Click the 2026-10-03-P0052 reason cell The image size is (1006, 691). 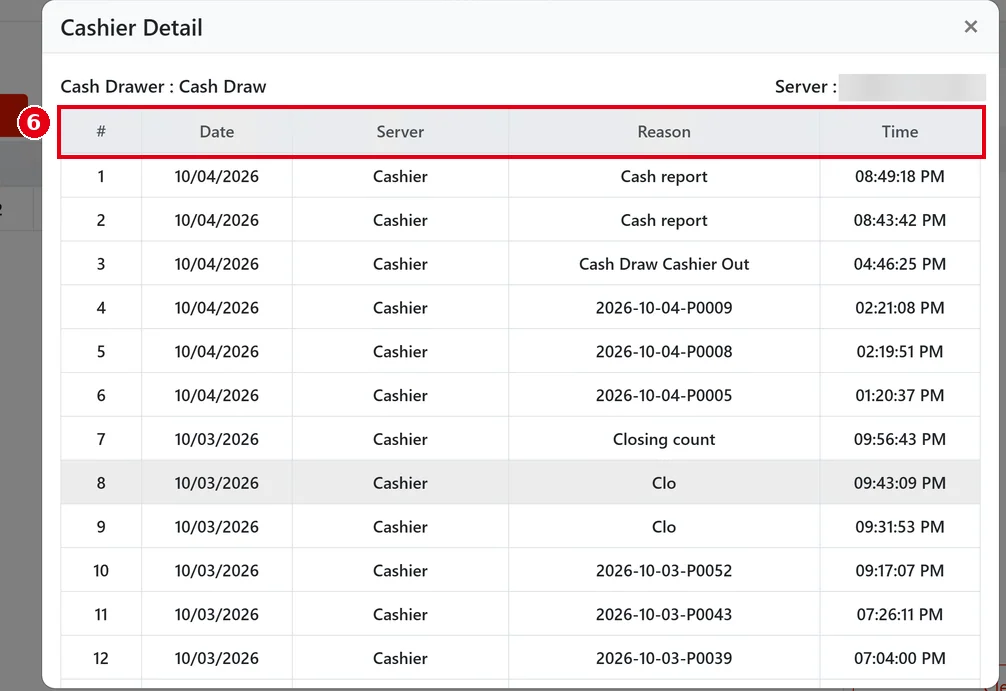click(x=664, y=570)
